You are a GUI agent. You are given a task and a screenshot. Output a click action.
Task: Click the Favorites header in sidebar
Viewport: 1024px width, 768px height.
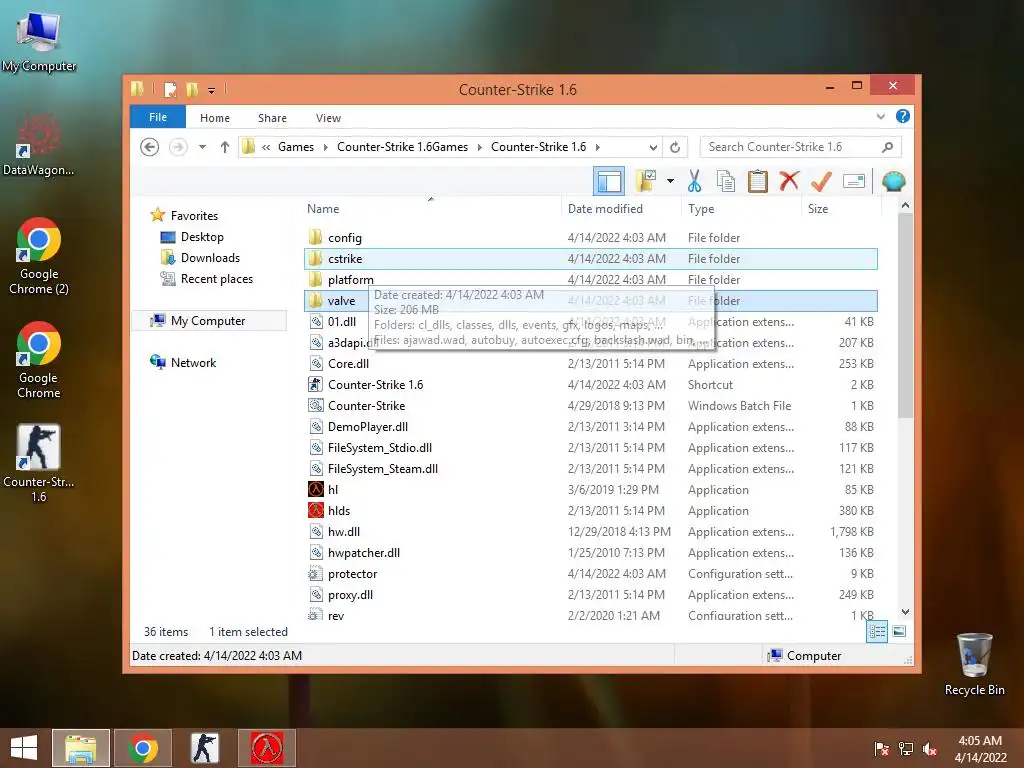coord(194,216)
